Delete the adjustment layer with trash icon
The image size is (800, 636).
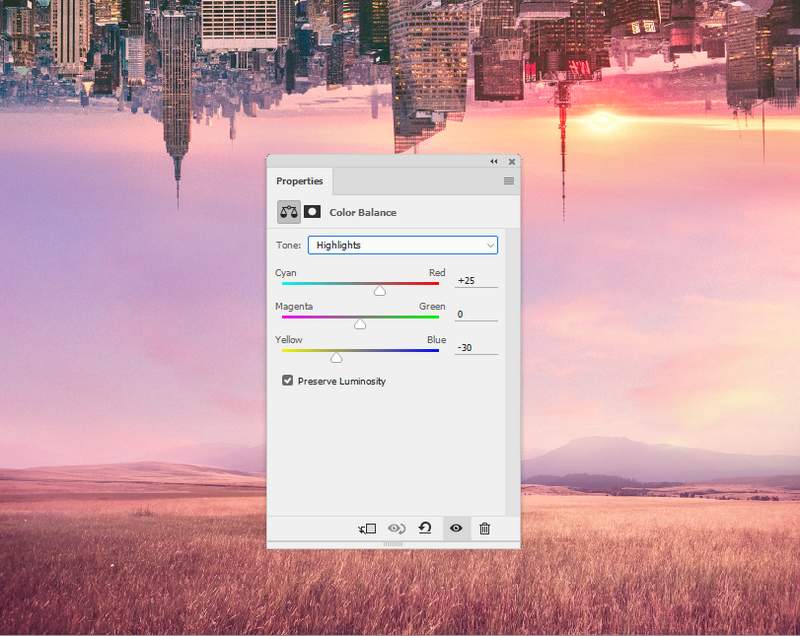[484, 528]
